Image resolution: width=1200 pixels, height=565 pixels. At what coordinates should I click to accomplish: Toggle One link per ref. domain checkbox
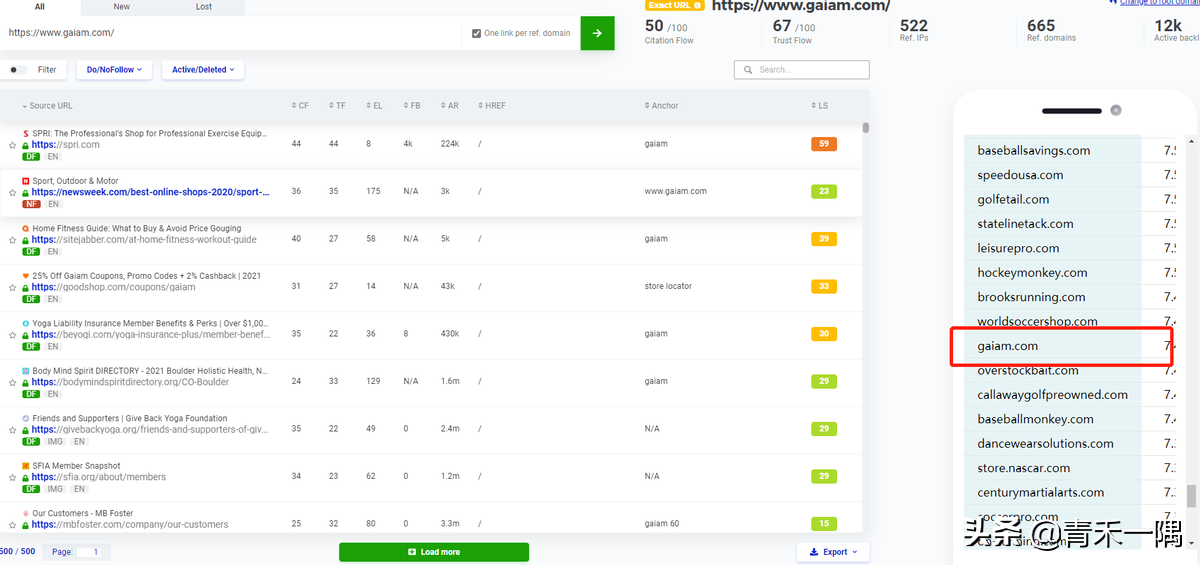point(476,33)
